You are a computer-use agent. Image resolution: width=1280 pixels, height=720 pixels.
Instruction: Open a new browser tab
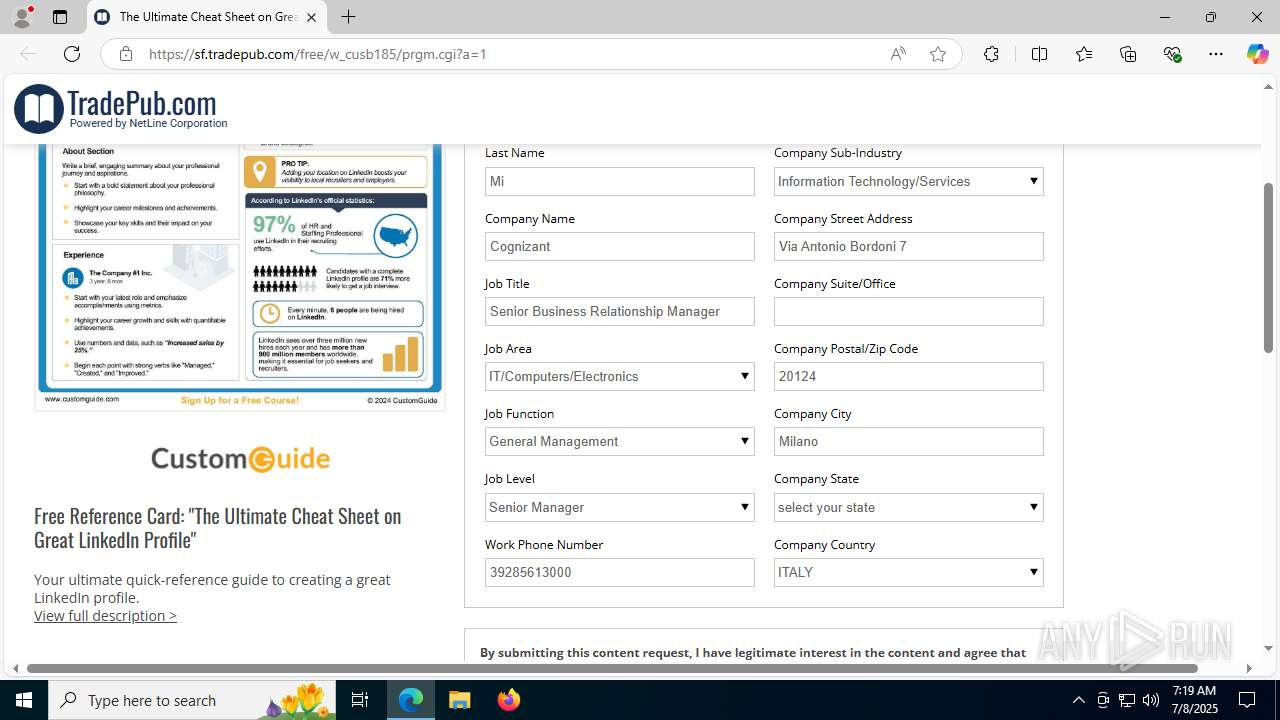[x=348, y=17]
